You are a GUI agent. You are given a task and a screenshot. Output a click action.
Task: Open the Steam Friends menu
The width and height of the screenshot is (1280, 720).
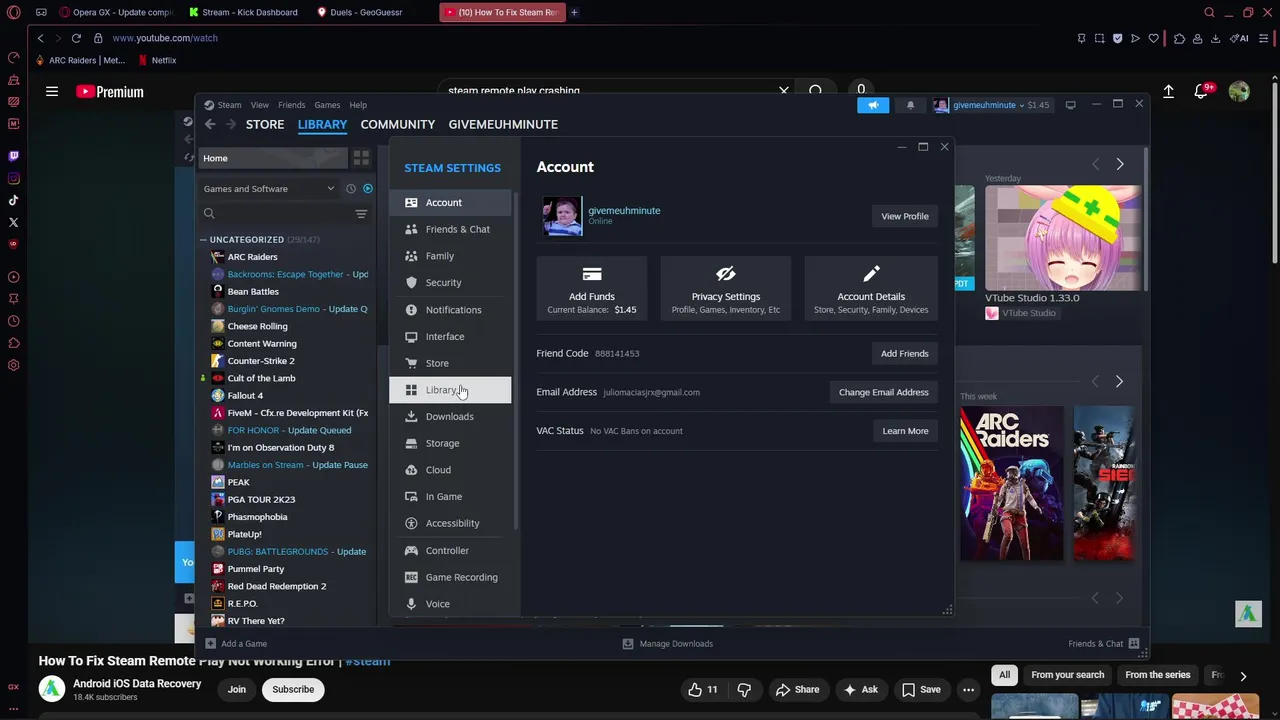292,105
